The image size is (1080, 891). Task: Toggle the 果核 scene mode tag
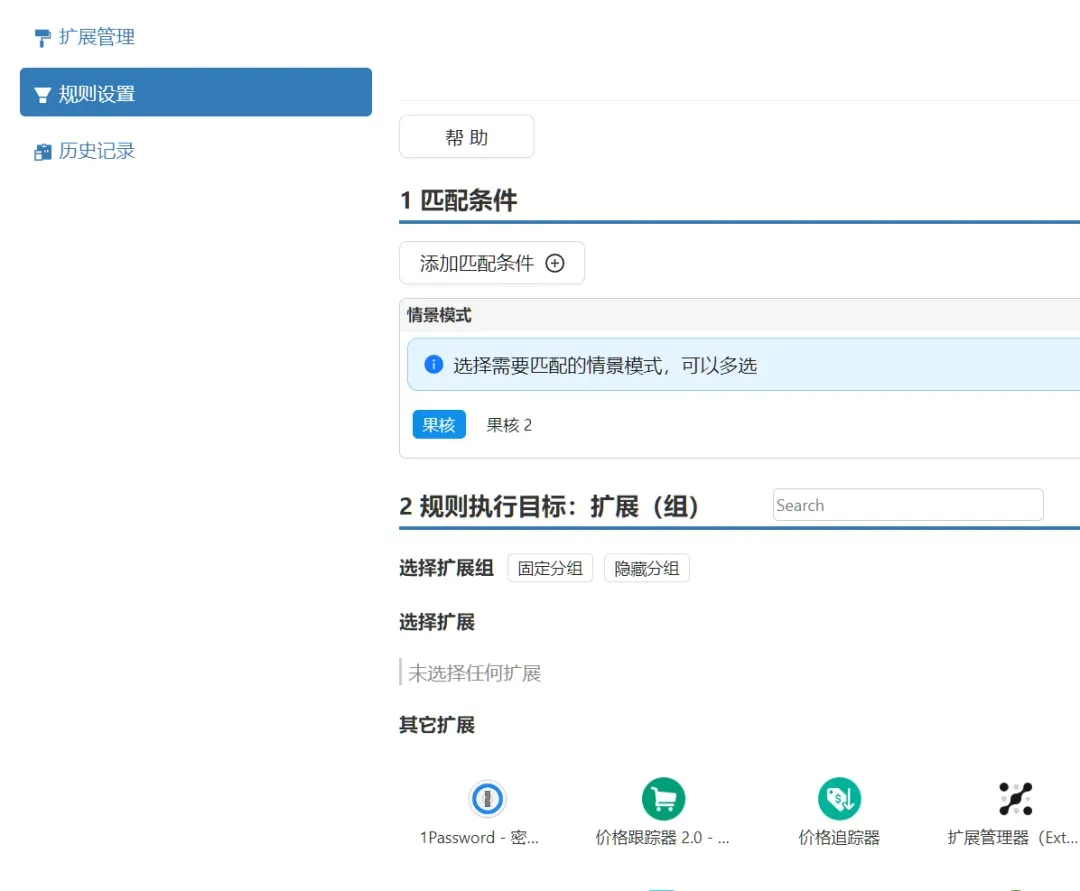pos(439,425)
